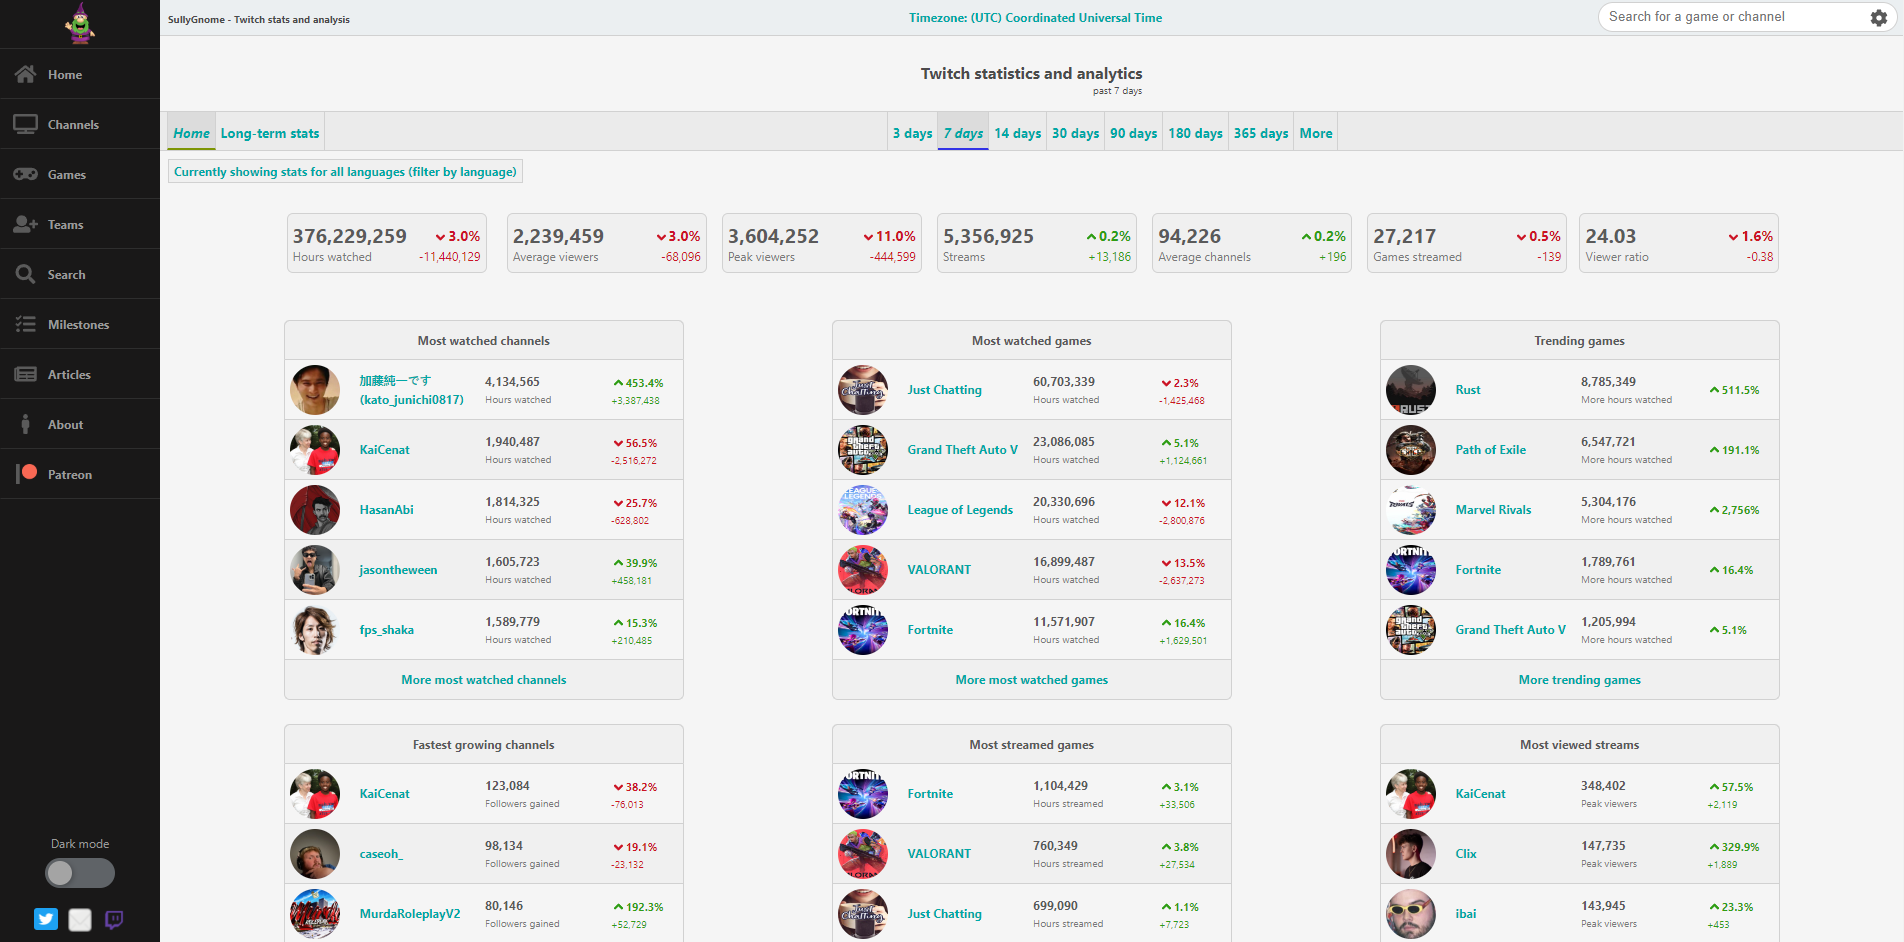Open More trending games link
1904x942 pixels.
pyautogui.click(x=1579, y=680)
